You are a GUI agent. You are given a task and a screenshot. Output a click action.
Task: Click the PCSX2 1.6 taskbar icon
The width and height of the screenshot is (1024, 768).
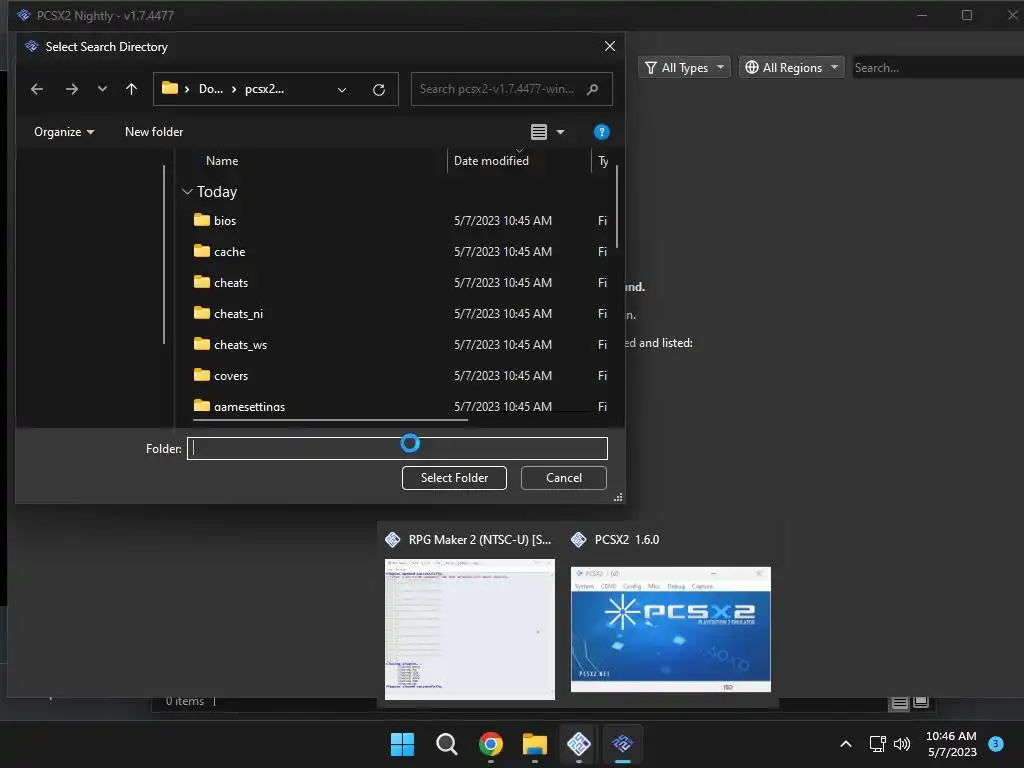point(579,744)
